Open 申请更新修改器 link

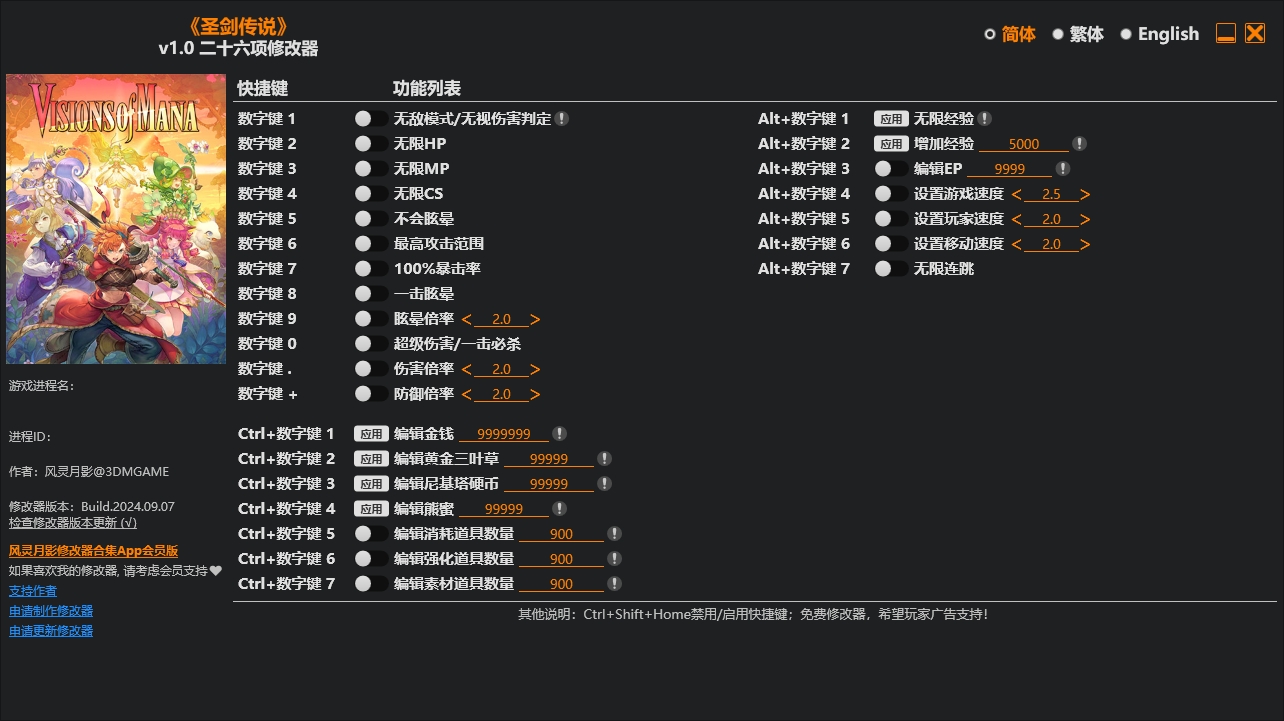pyautogui.click(x=51, y=631)
